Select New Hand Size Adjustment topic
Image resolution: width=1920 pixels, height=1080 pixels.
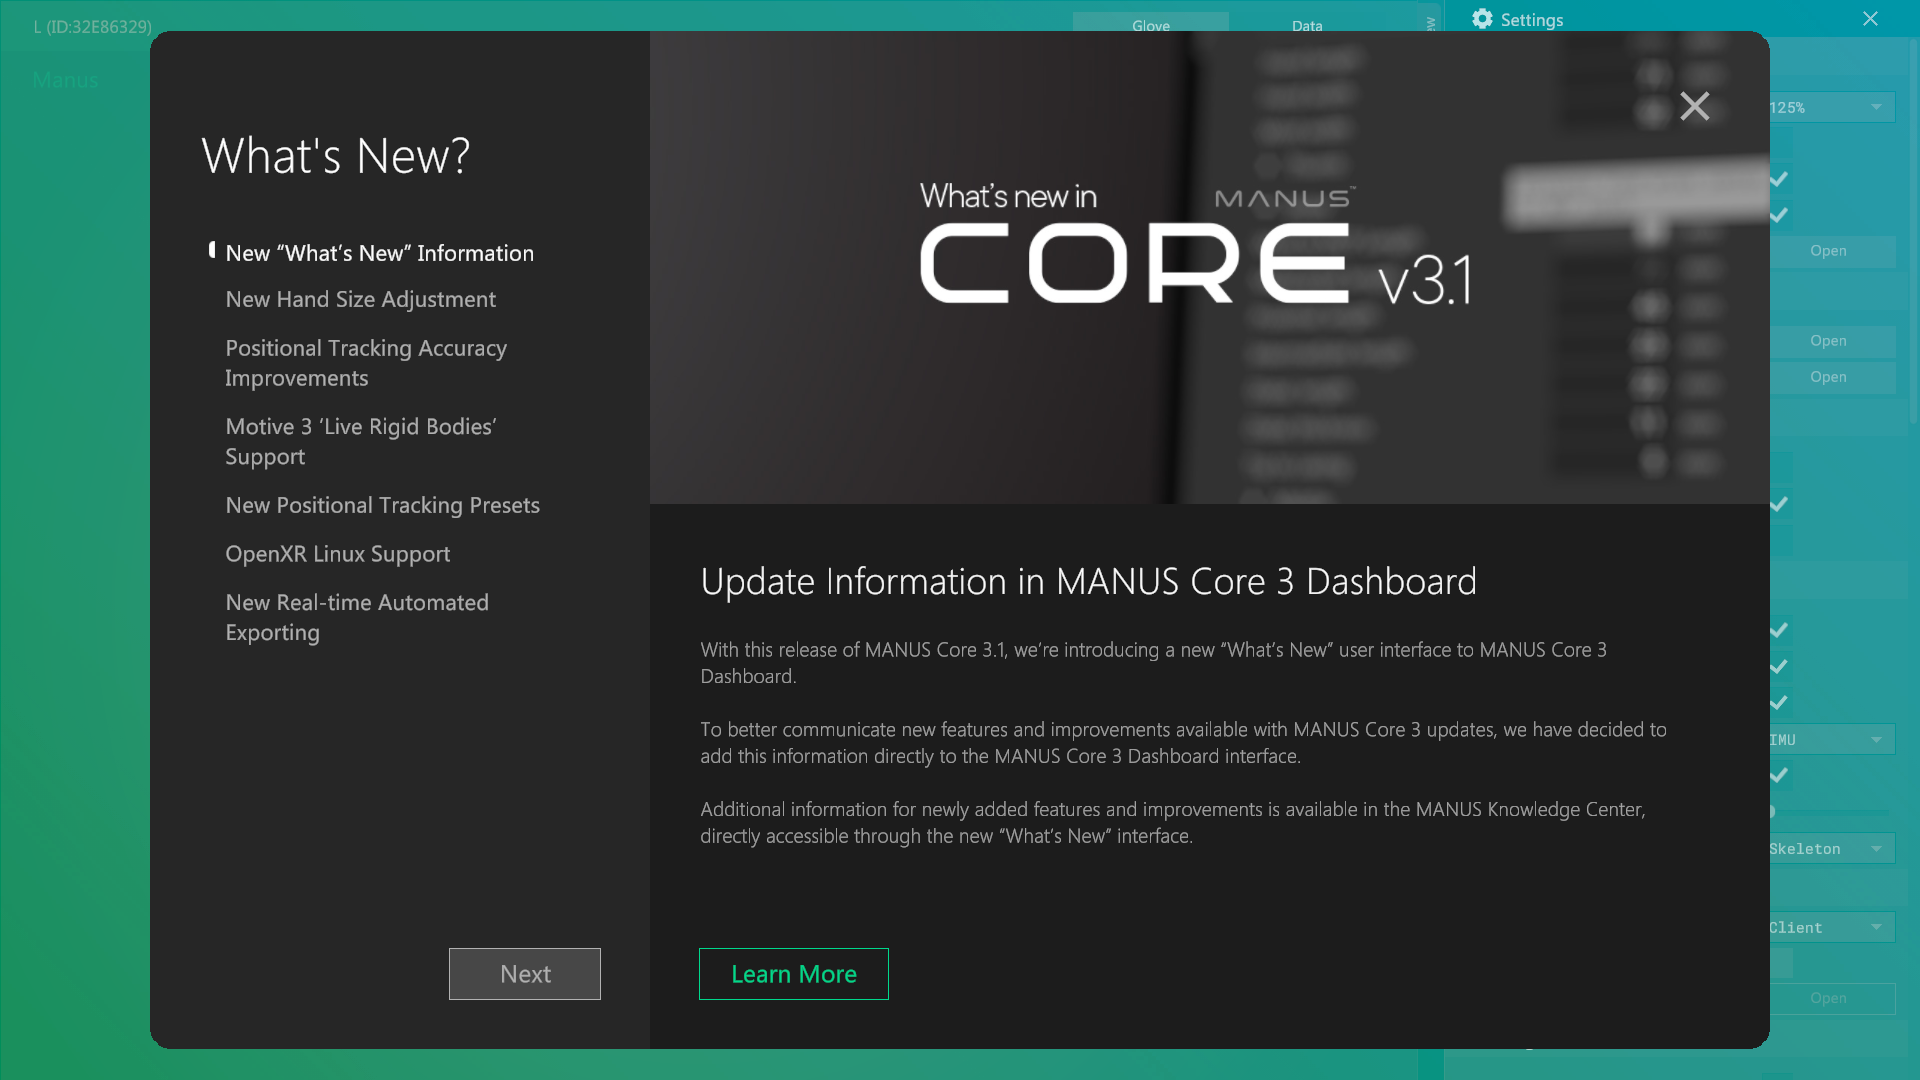click(360, 299)
